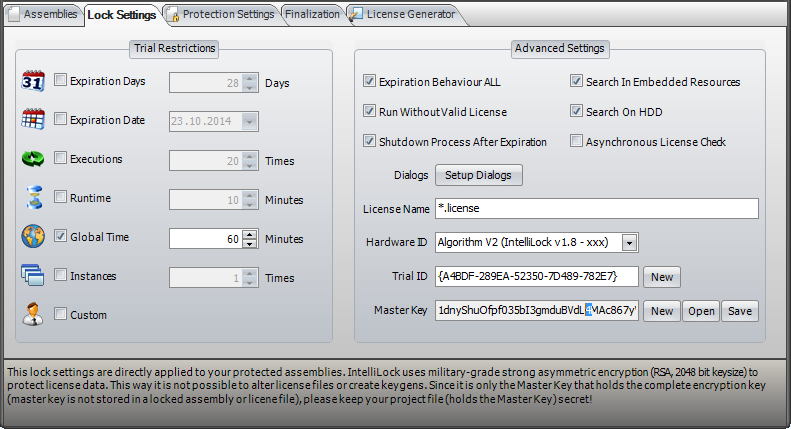This screenshot has width=791, height=429.
Task: Click the person icon beside Custom
Action: pos(32,314)
